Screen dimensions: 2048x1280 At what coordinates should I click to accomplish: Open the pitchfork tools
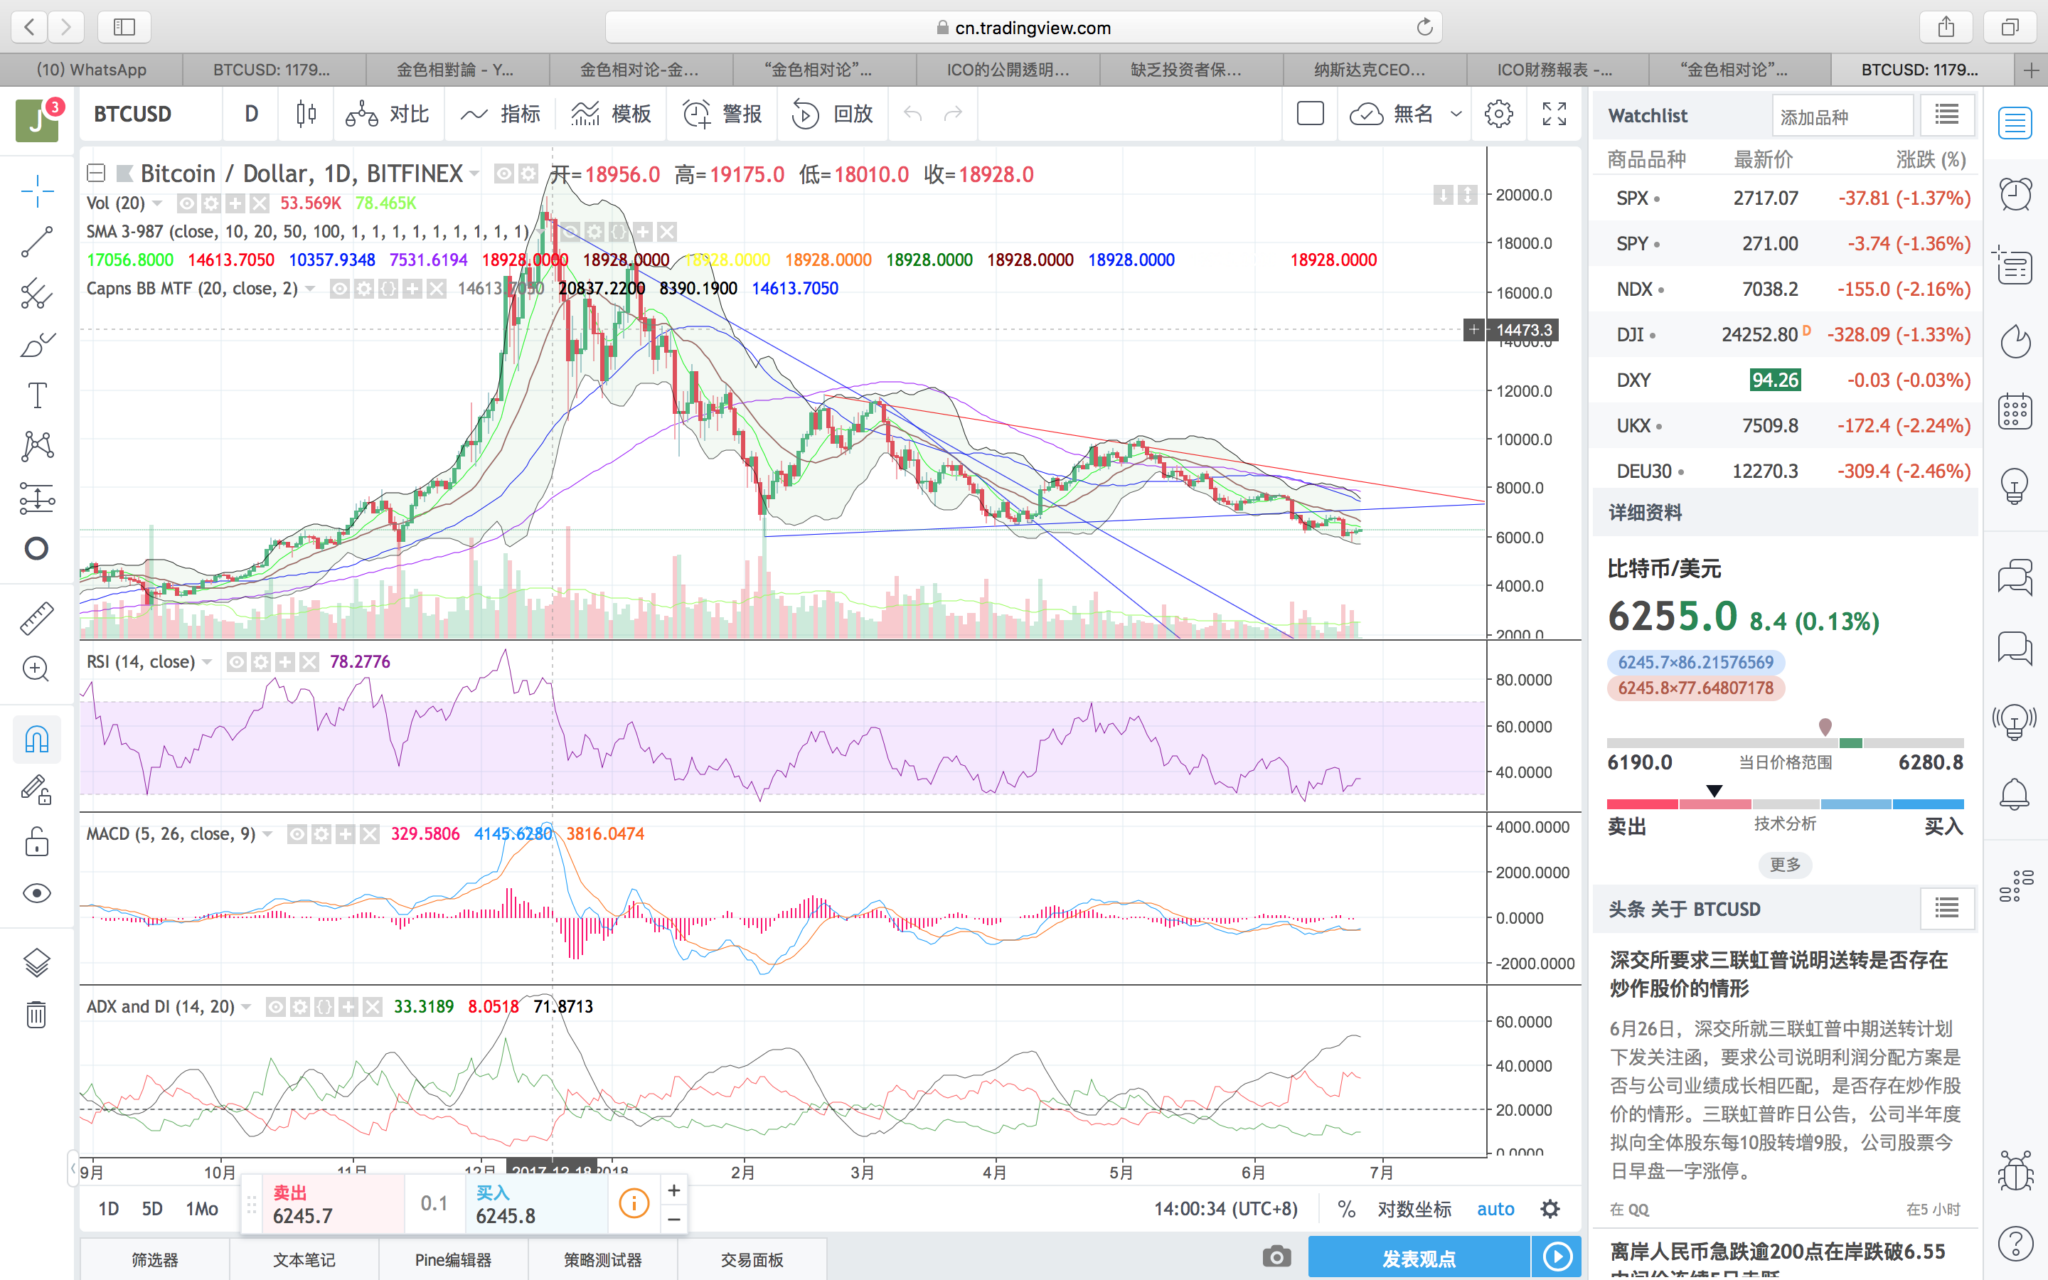click(37, 293)
